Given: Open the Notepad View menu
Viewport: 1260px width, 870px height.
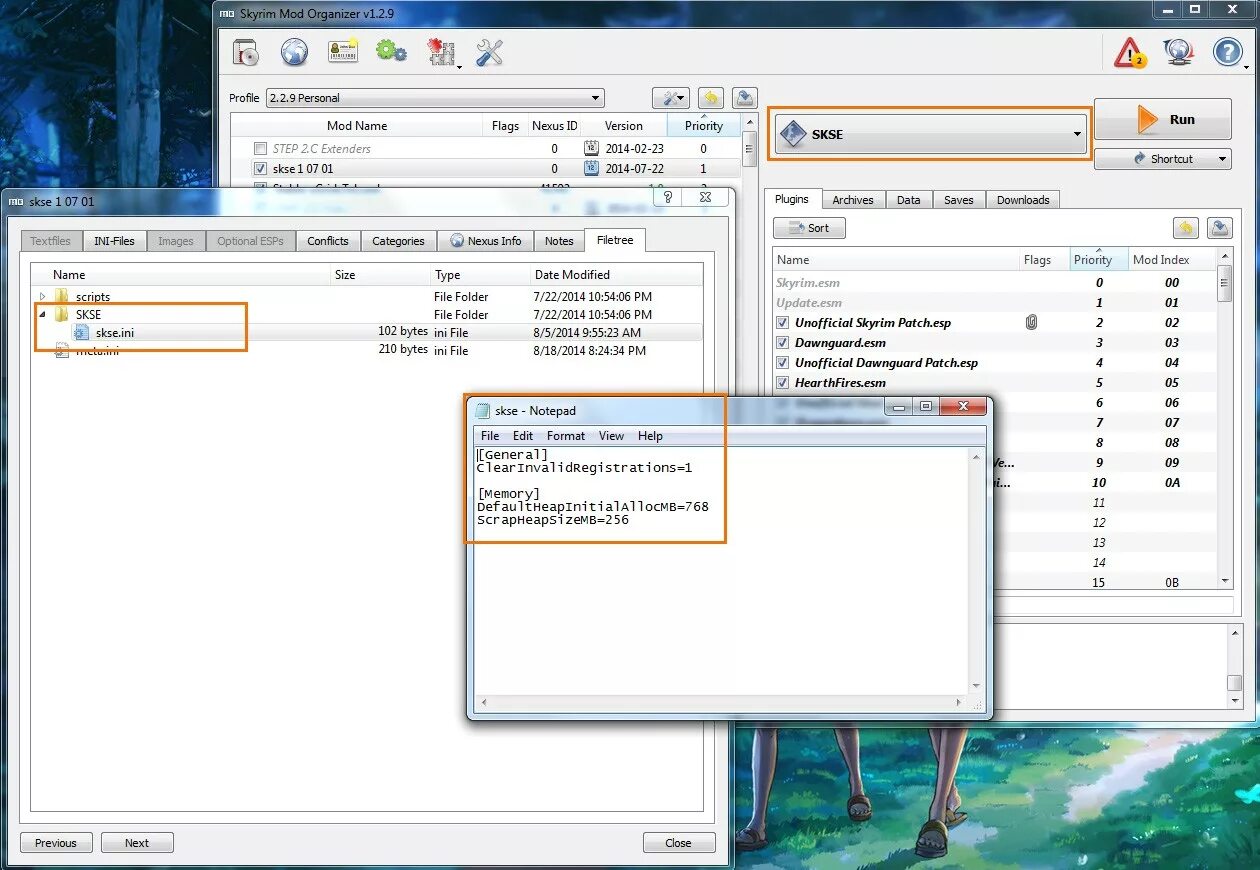Looking at the screenshot, I should [611, 436].
